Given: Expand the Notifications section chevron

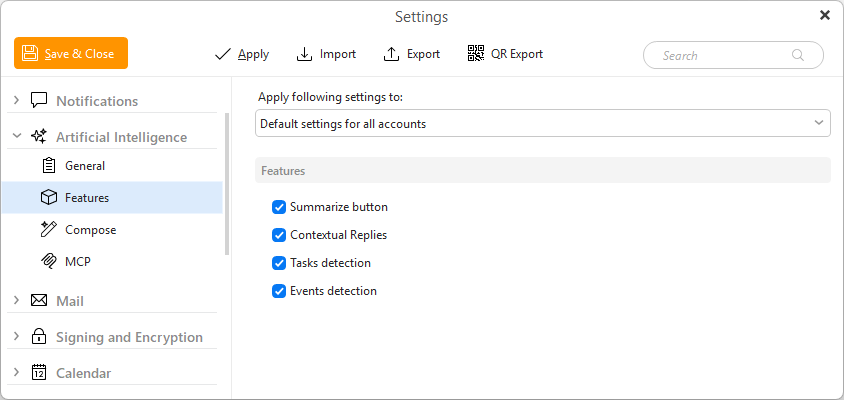Looking at the screenshot, I should (16, 100).
